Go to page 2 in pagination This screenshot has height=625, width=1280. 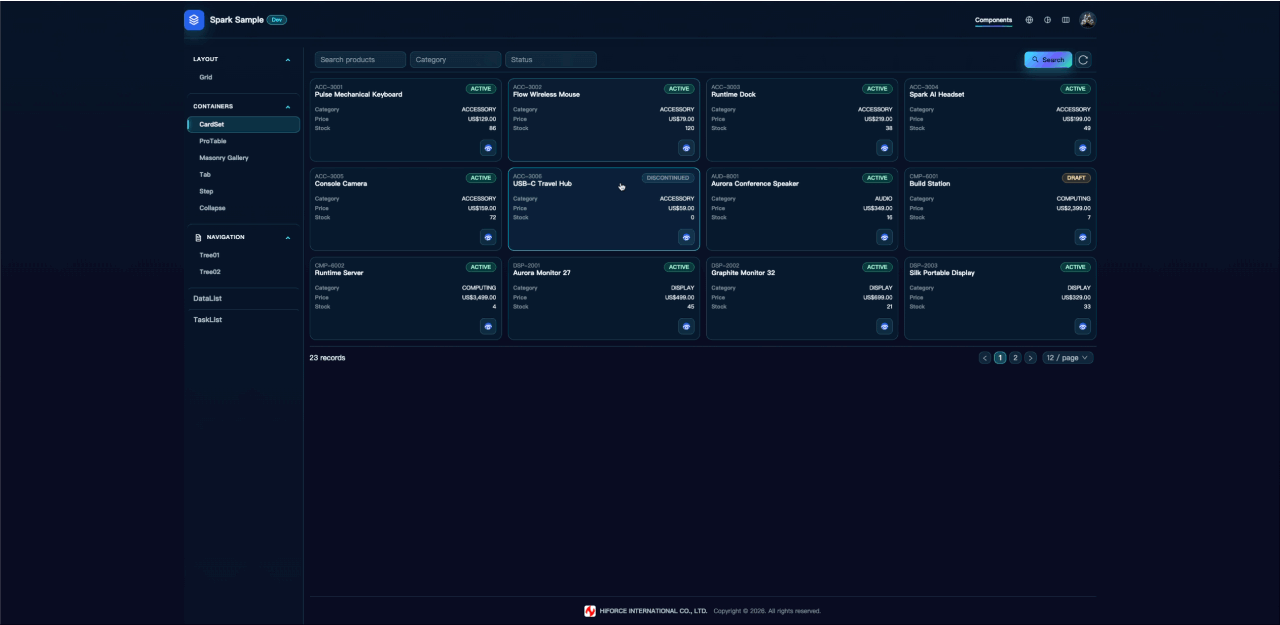point(1015,358)
